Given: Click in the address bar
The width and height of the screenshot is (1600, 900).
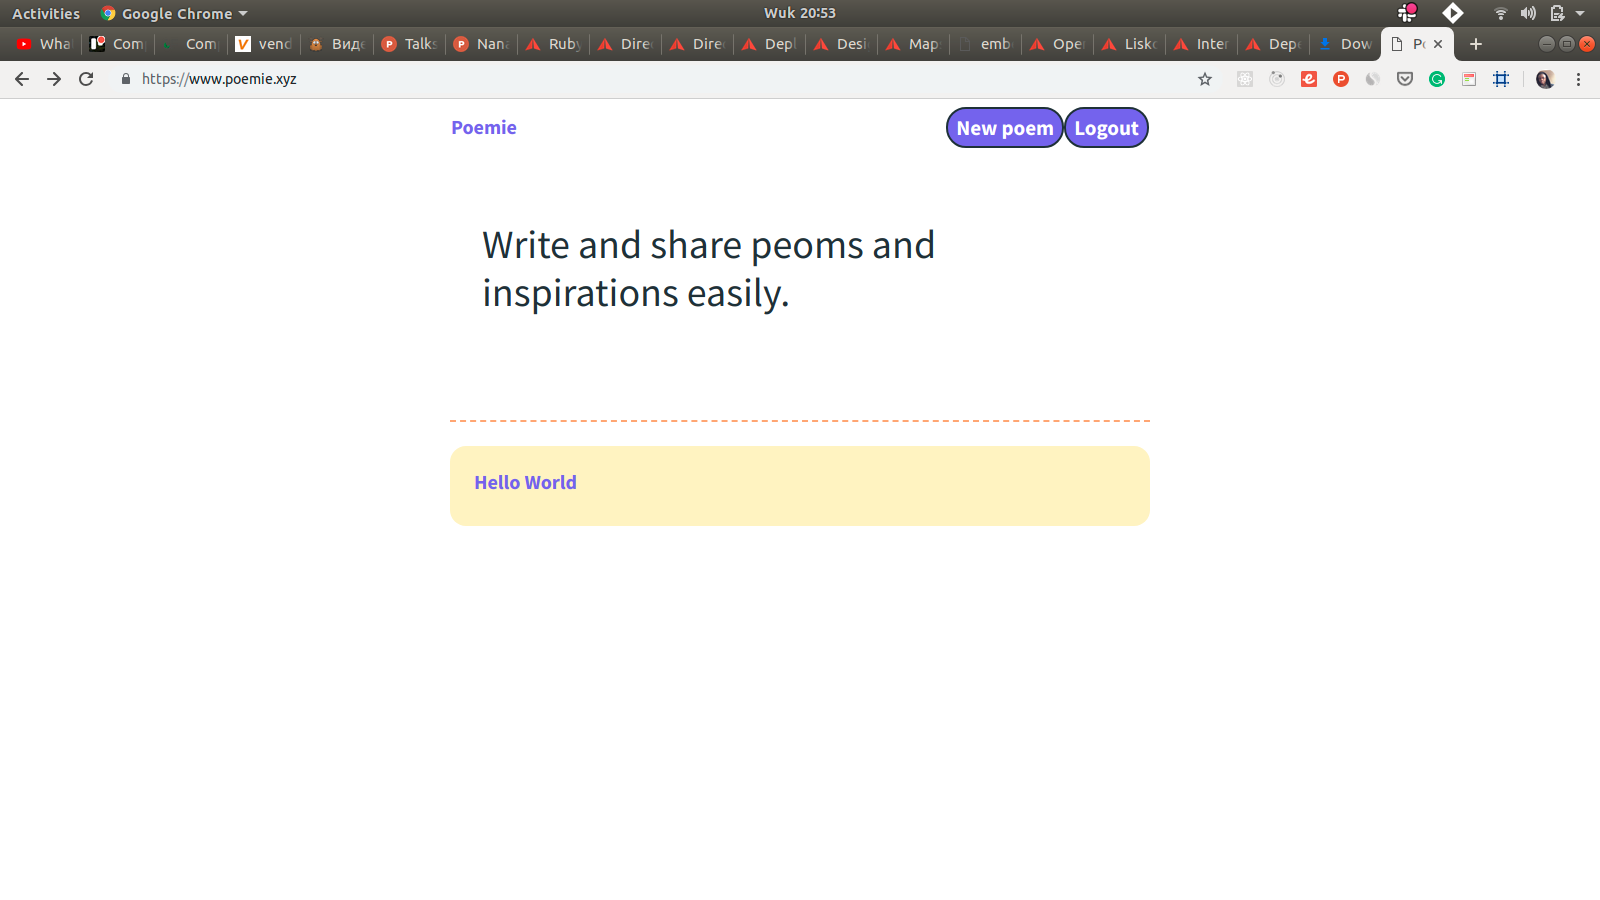Looking at the screenshot, I should point(400,79).
